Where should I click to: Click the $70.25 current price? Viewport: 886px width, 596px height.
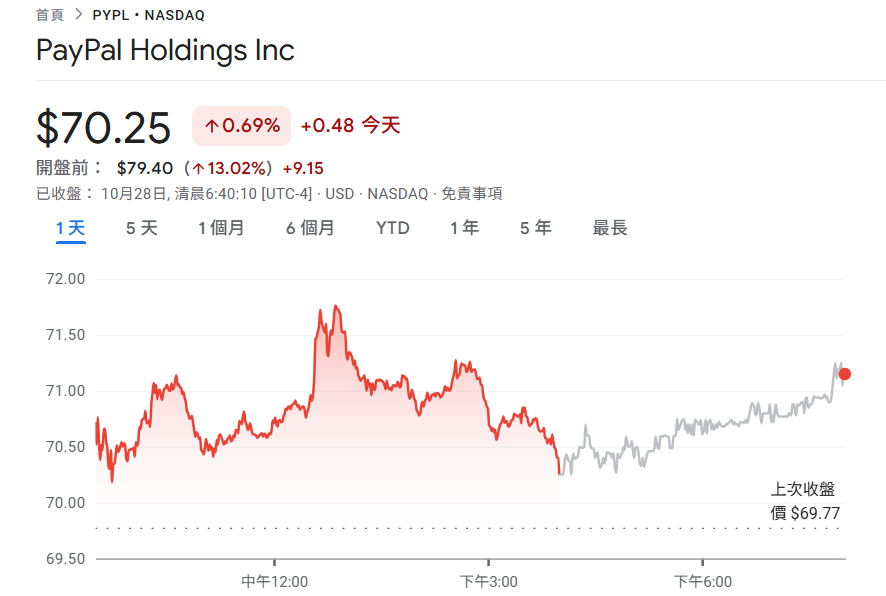(104, 127)
